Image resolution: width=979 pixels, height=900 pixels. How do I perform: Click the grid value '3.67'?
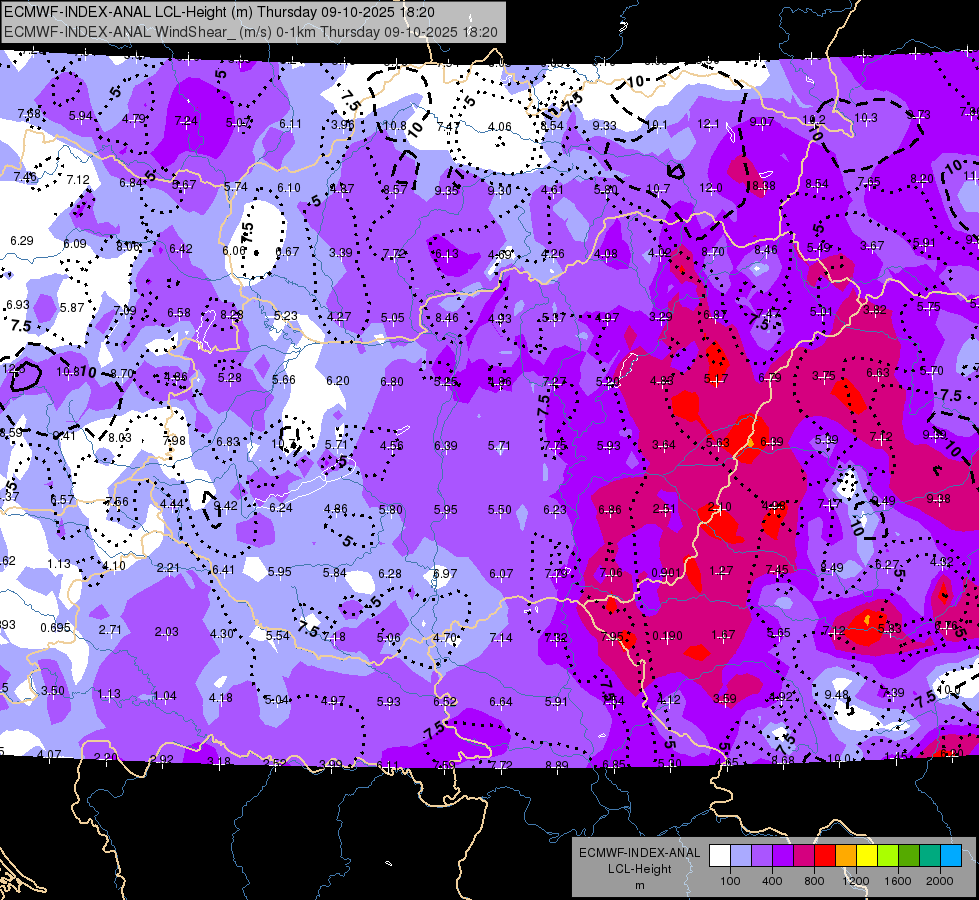tap(872, 245)
